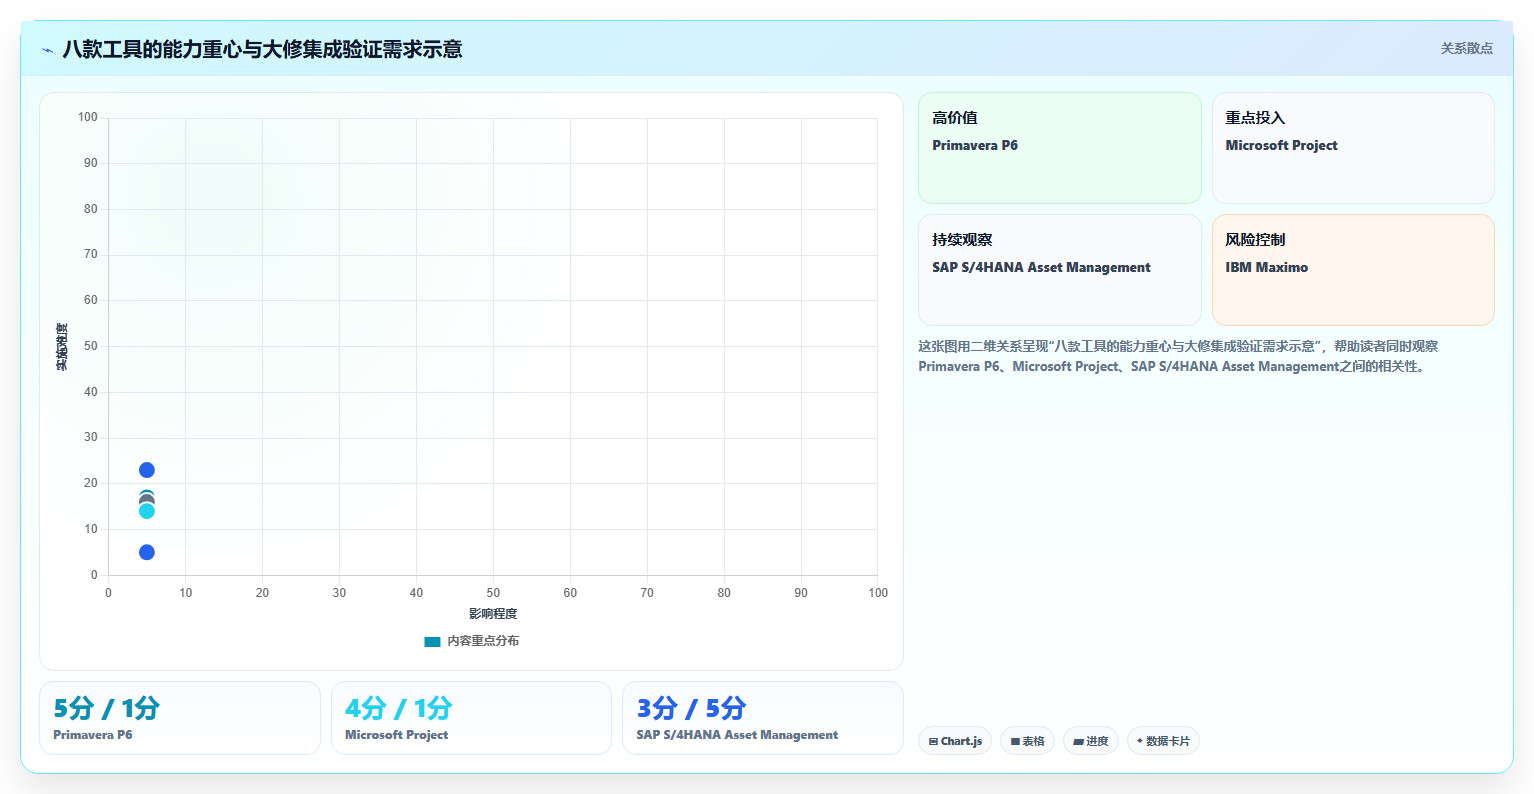Screen dimensions: 1534x794
Task: Click the Chart.js tag
Action: pyautogui.click(x=955, y=741)
